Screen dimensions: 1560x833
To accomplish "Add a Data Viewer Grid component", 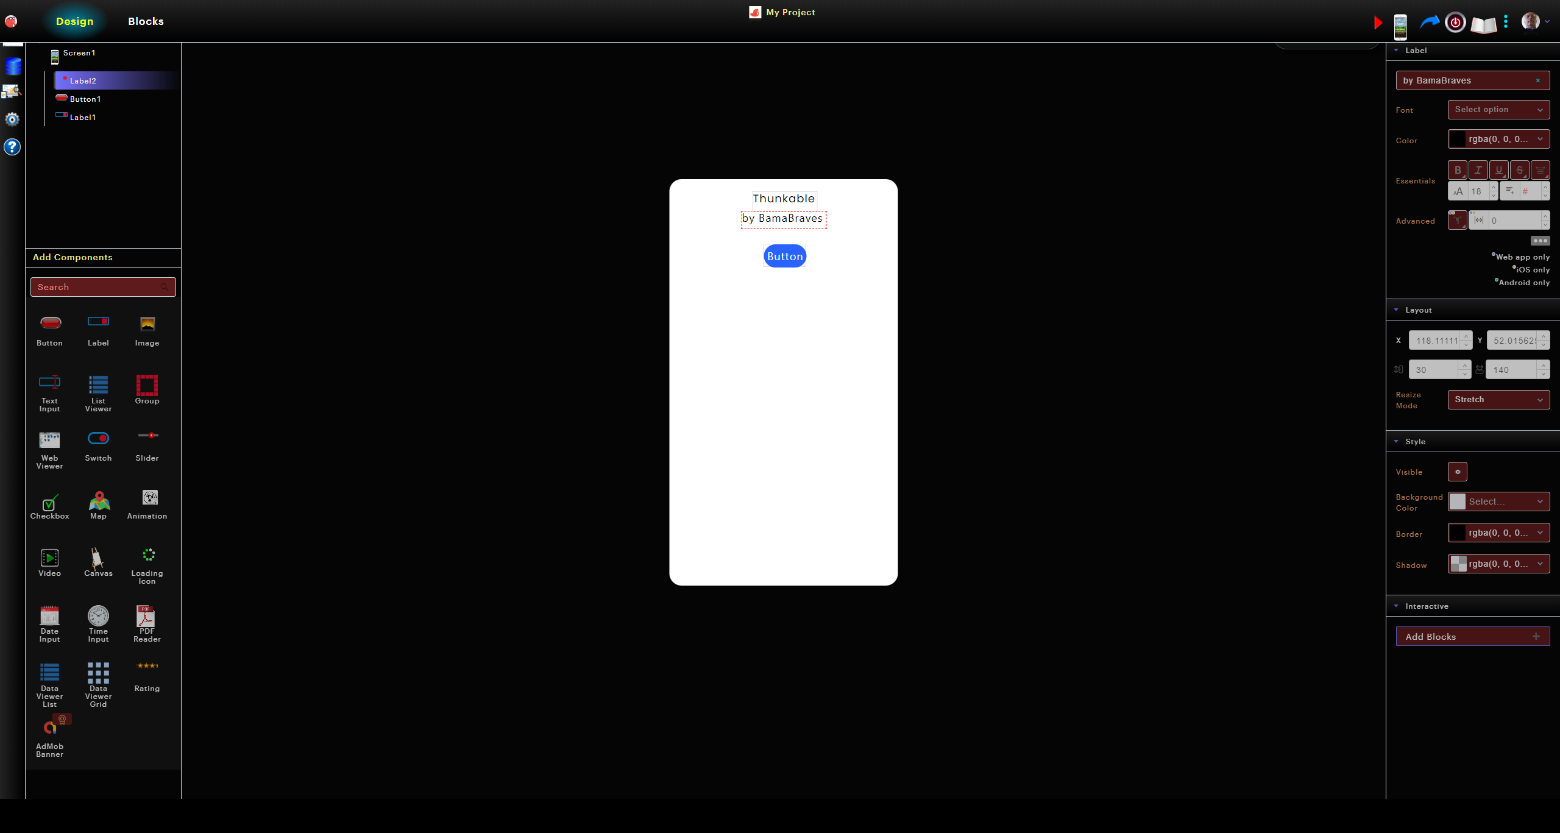I will [98, 685].
